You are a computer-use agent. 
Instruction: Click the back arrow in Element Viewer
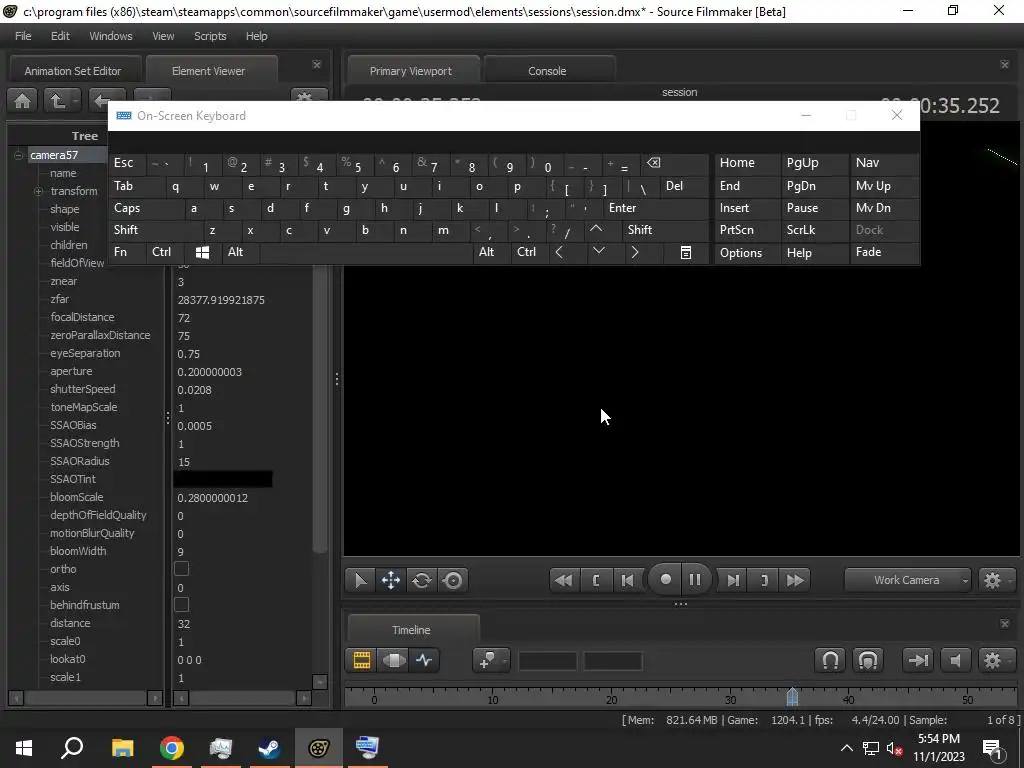coord(102,101)
